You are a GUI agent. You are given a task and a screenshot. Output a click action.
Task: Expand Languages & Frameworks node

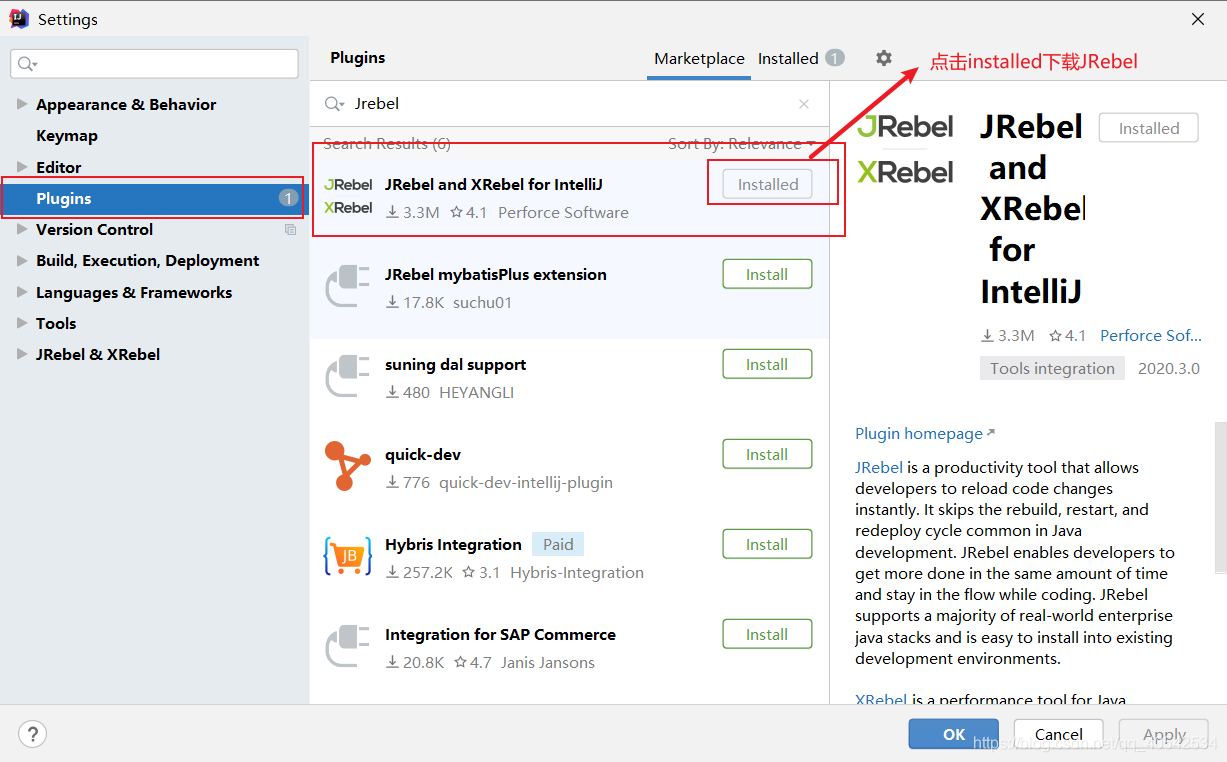[22, 292]
